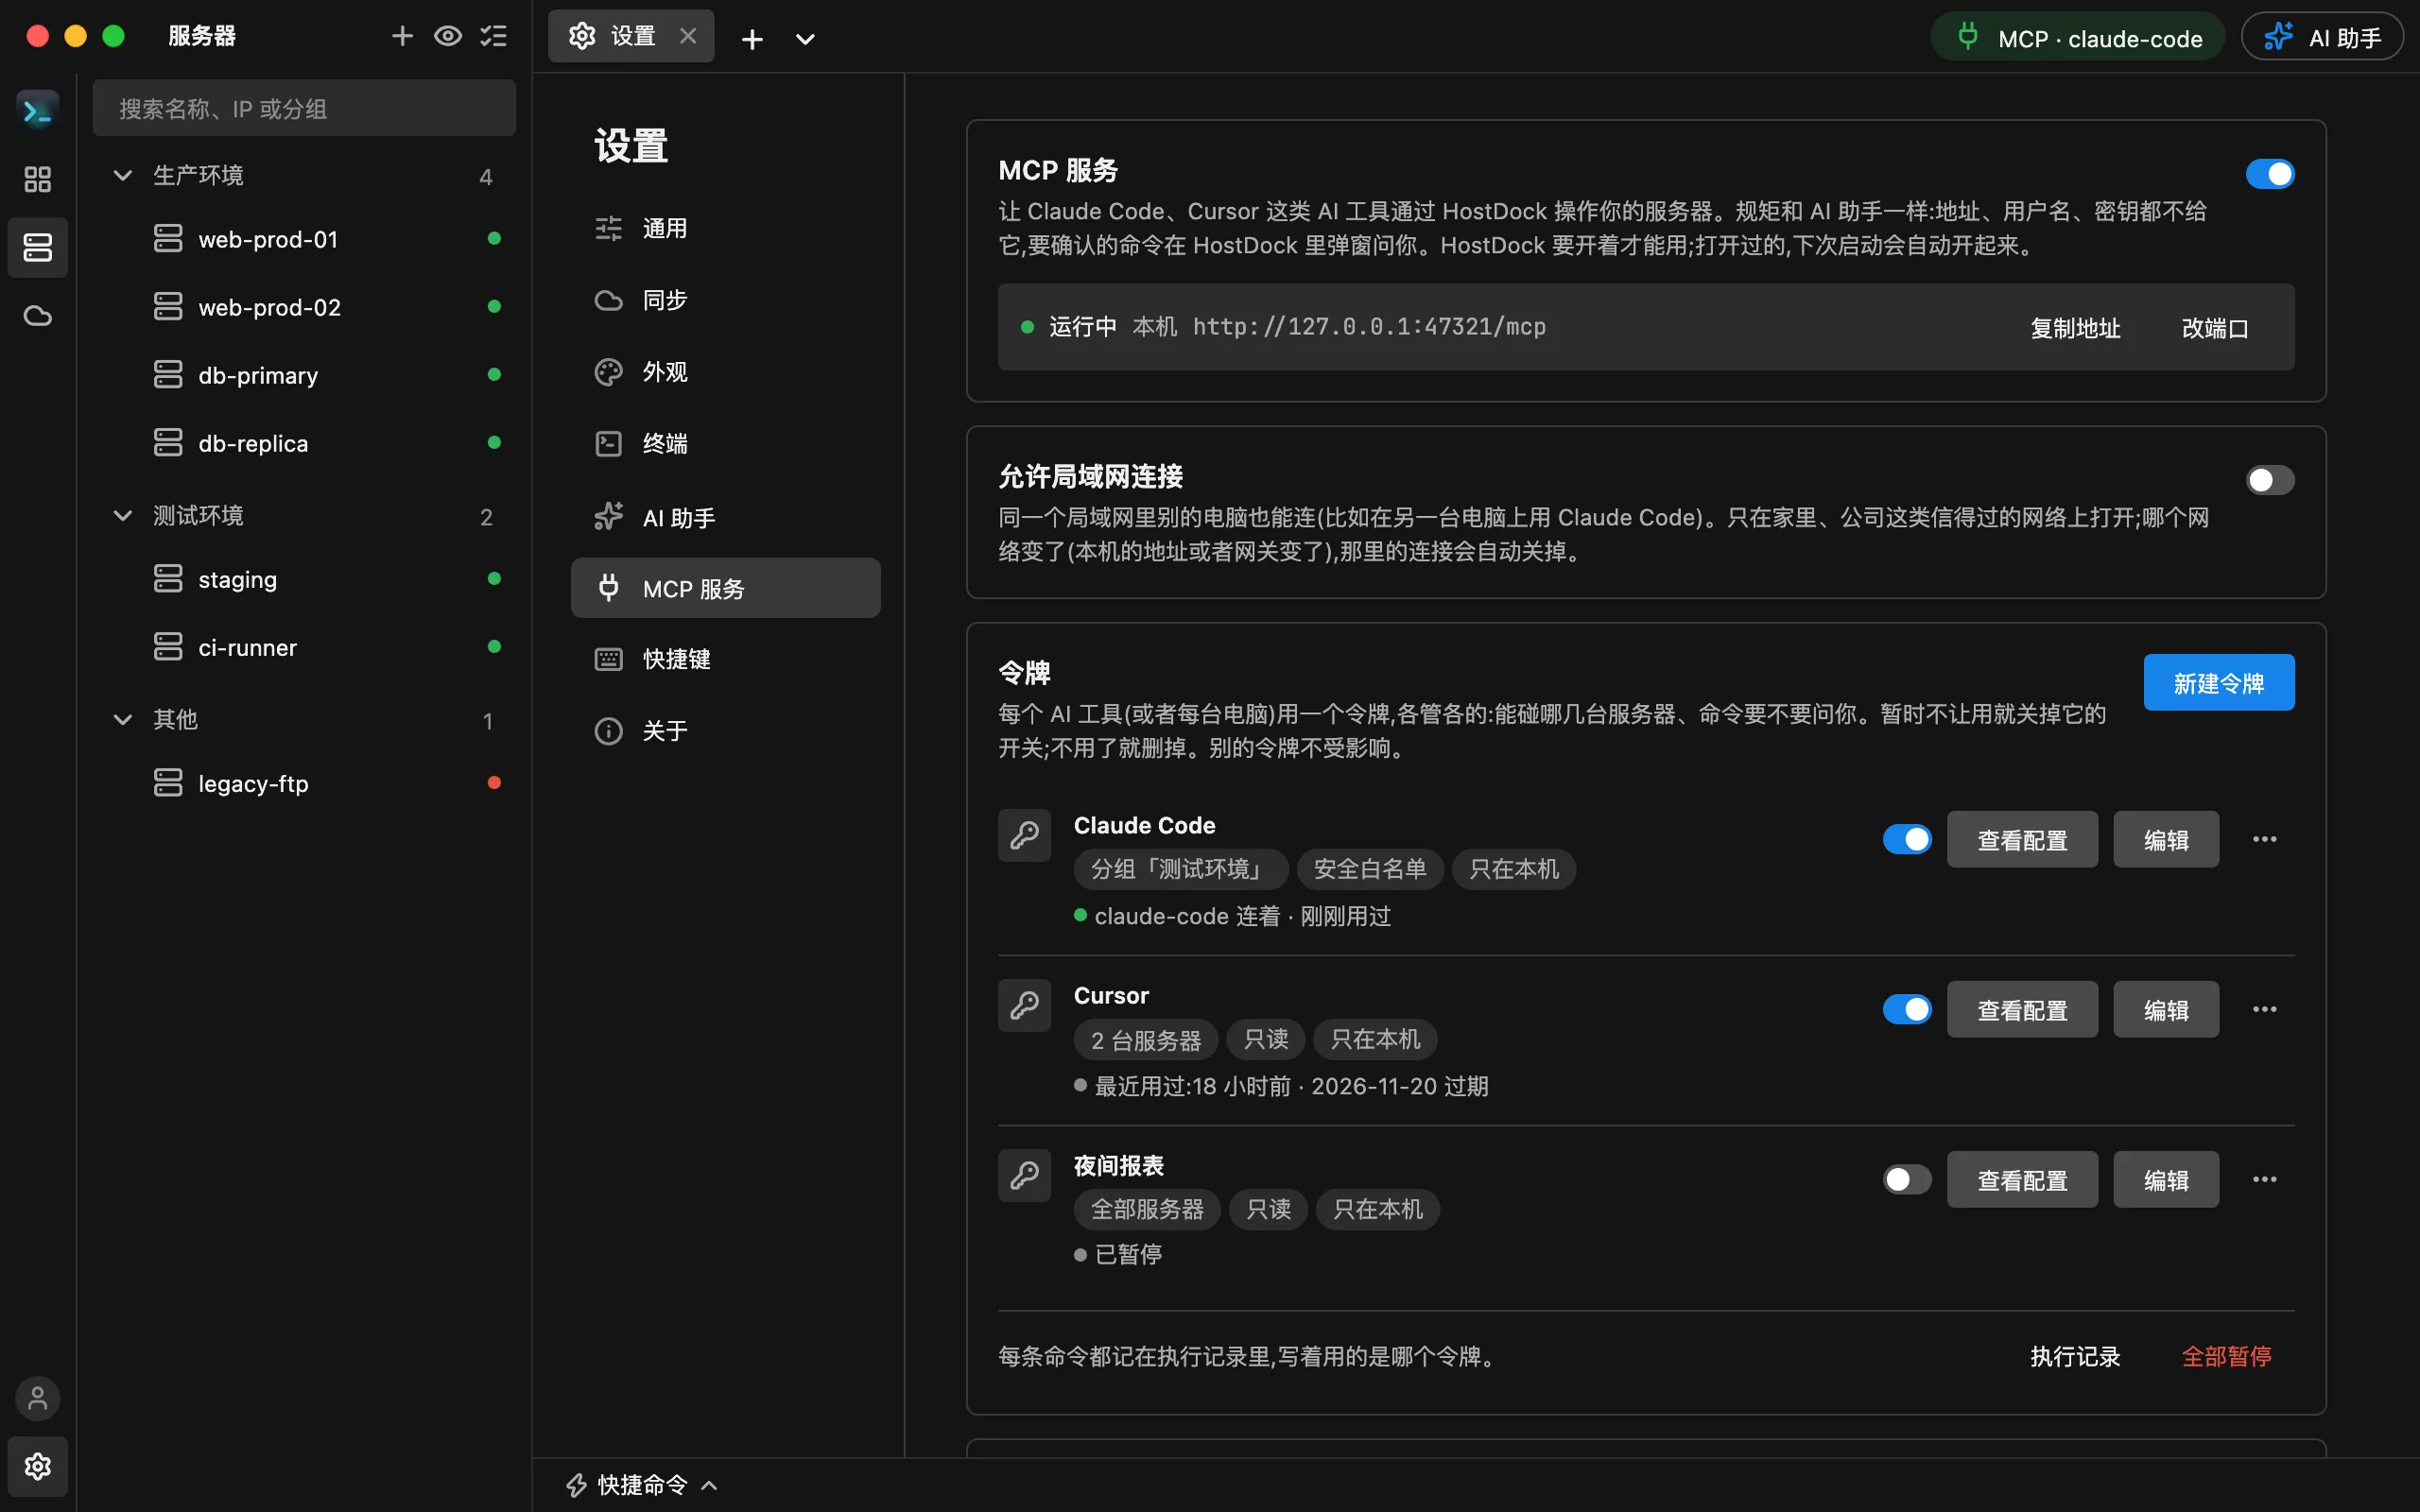View config for Claude Code token
2420x1512 pixels.
coord(2022,839)
